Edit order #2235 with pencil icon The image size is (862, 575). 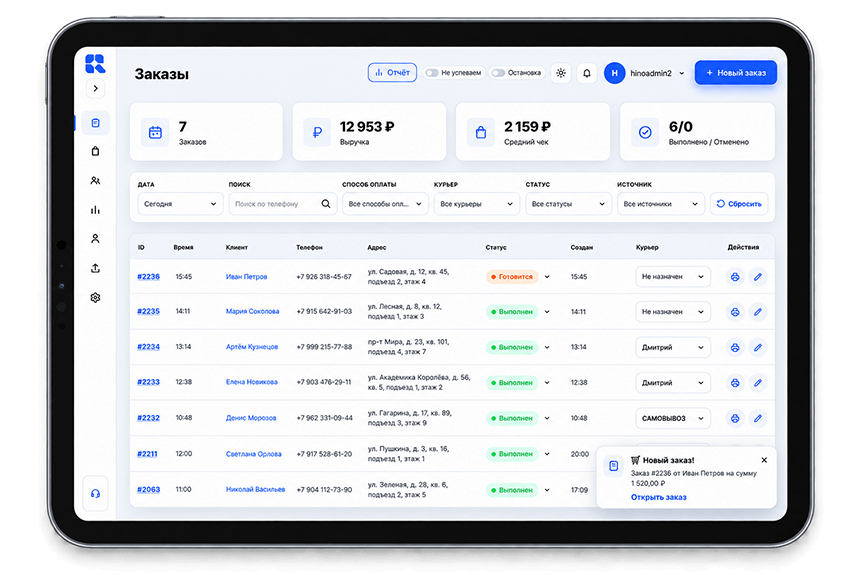coord(758,312)
